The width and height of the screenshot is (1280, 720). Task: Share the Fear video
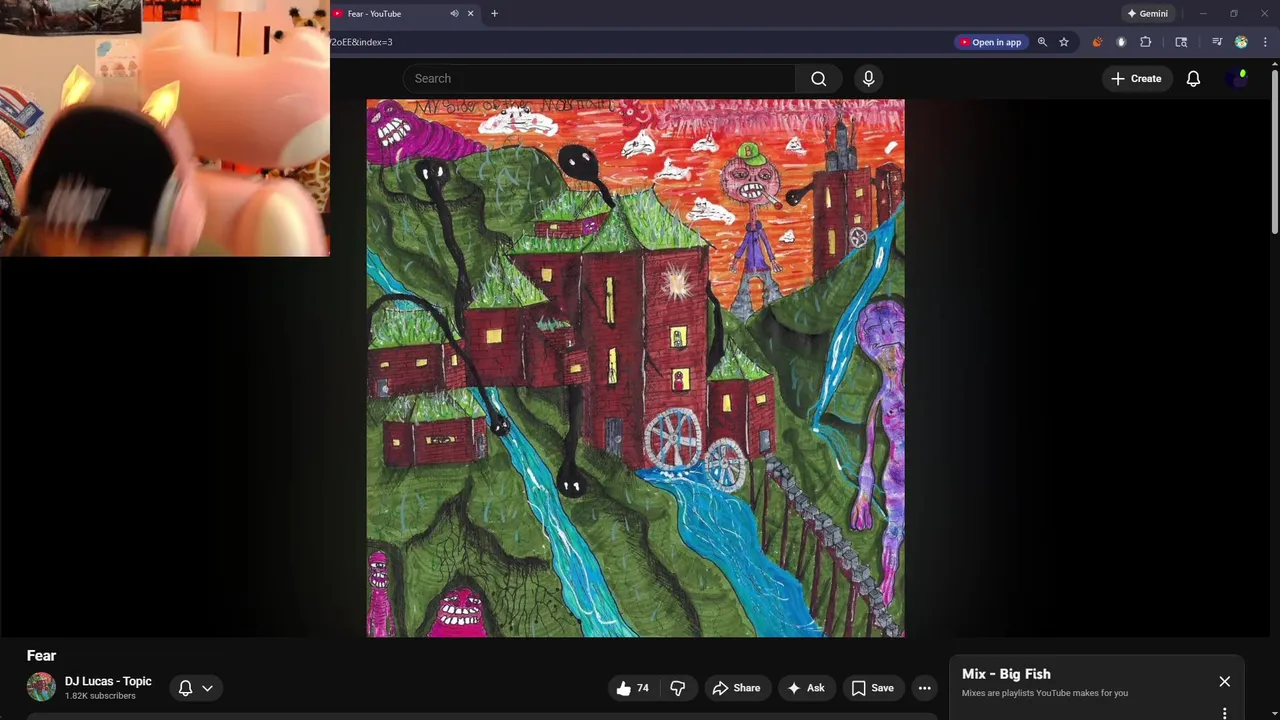coord(736,688)
